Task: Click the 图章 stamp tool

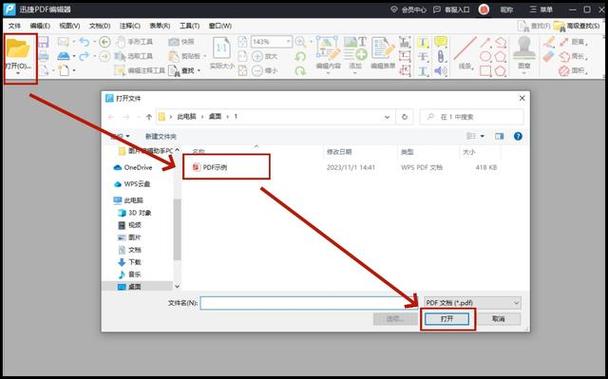Action: click(524, 54)
